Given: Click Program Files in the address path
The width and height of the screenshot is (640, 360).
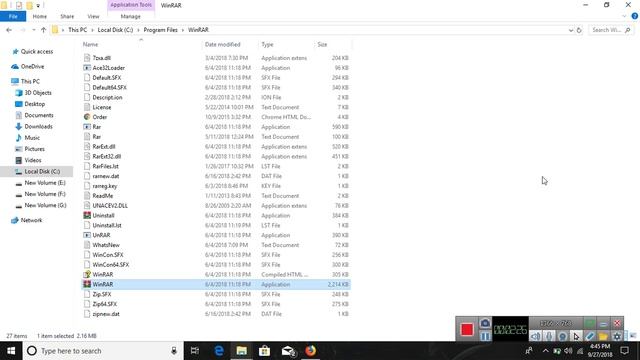Looking at the screenshot, I should (x=160, y=30).
